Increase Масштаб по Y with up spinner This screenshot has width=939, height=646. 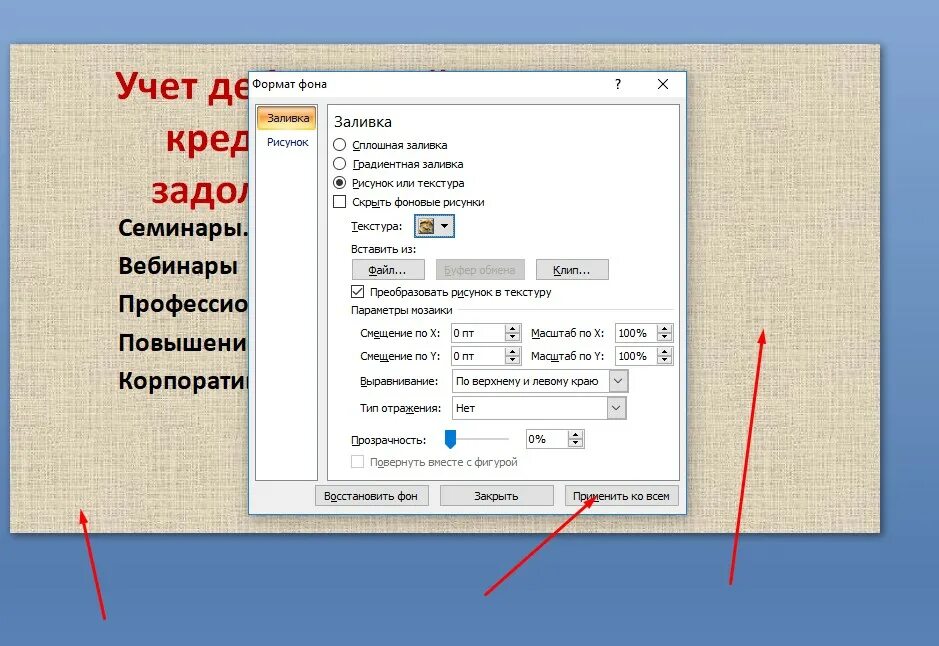[664, 352]
